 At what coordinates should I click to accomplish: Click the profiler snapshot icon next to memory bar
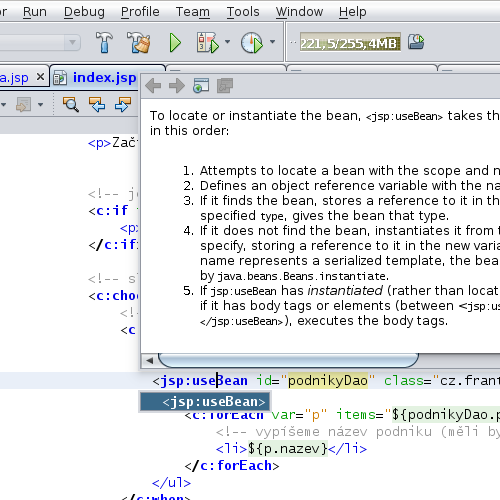(416, 42)
